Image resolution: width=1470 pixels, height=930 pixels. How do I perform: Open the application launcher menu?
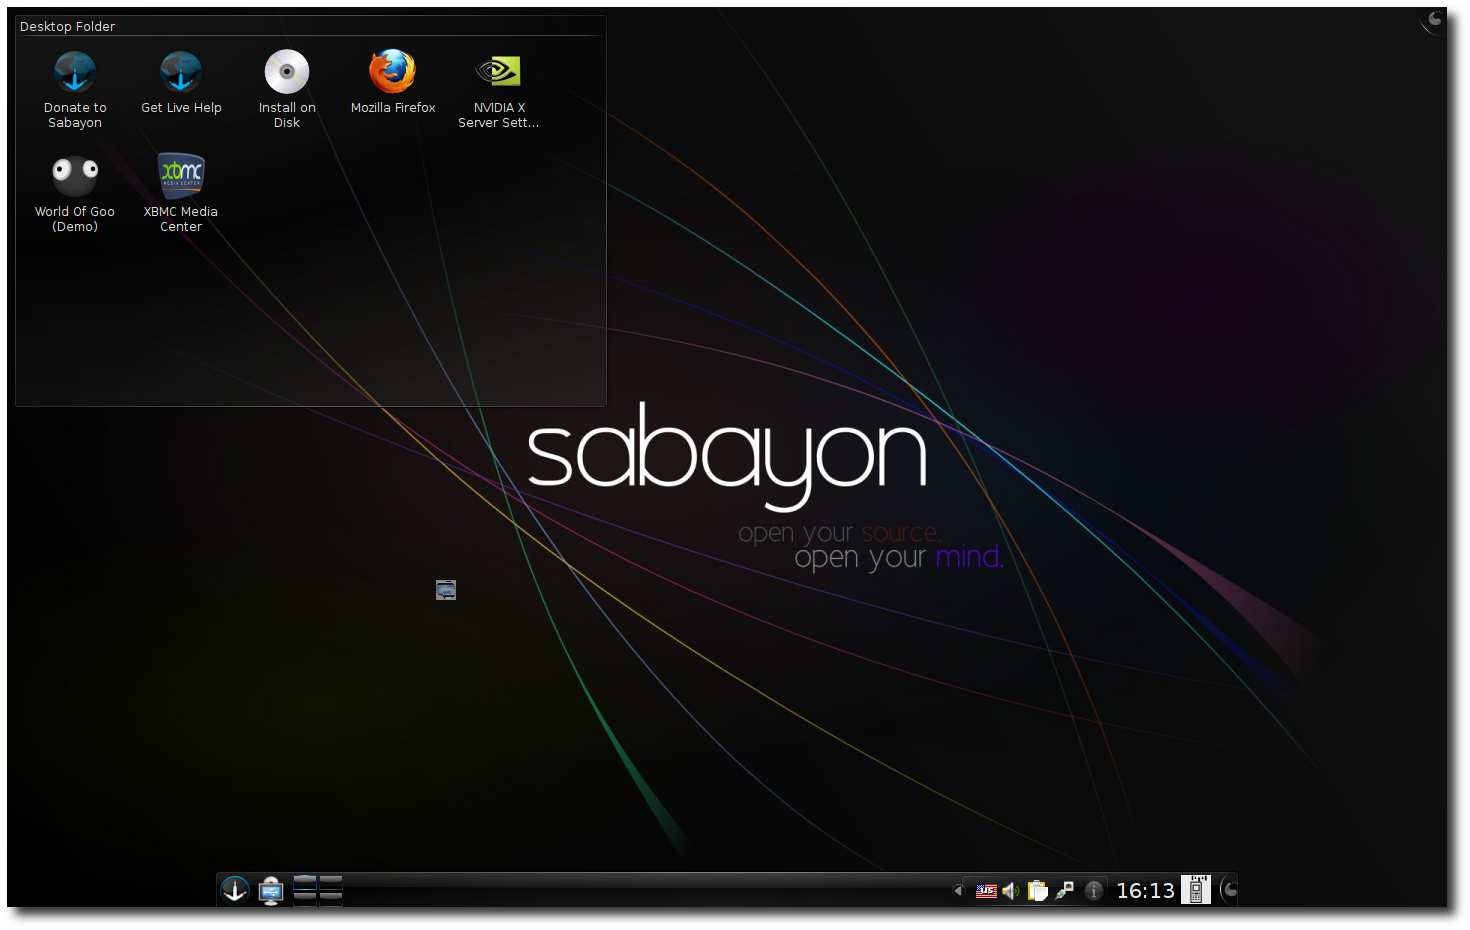[x=234, y=889]
